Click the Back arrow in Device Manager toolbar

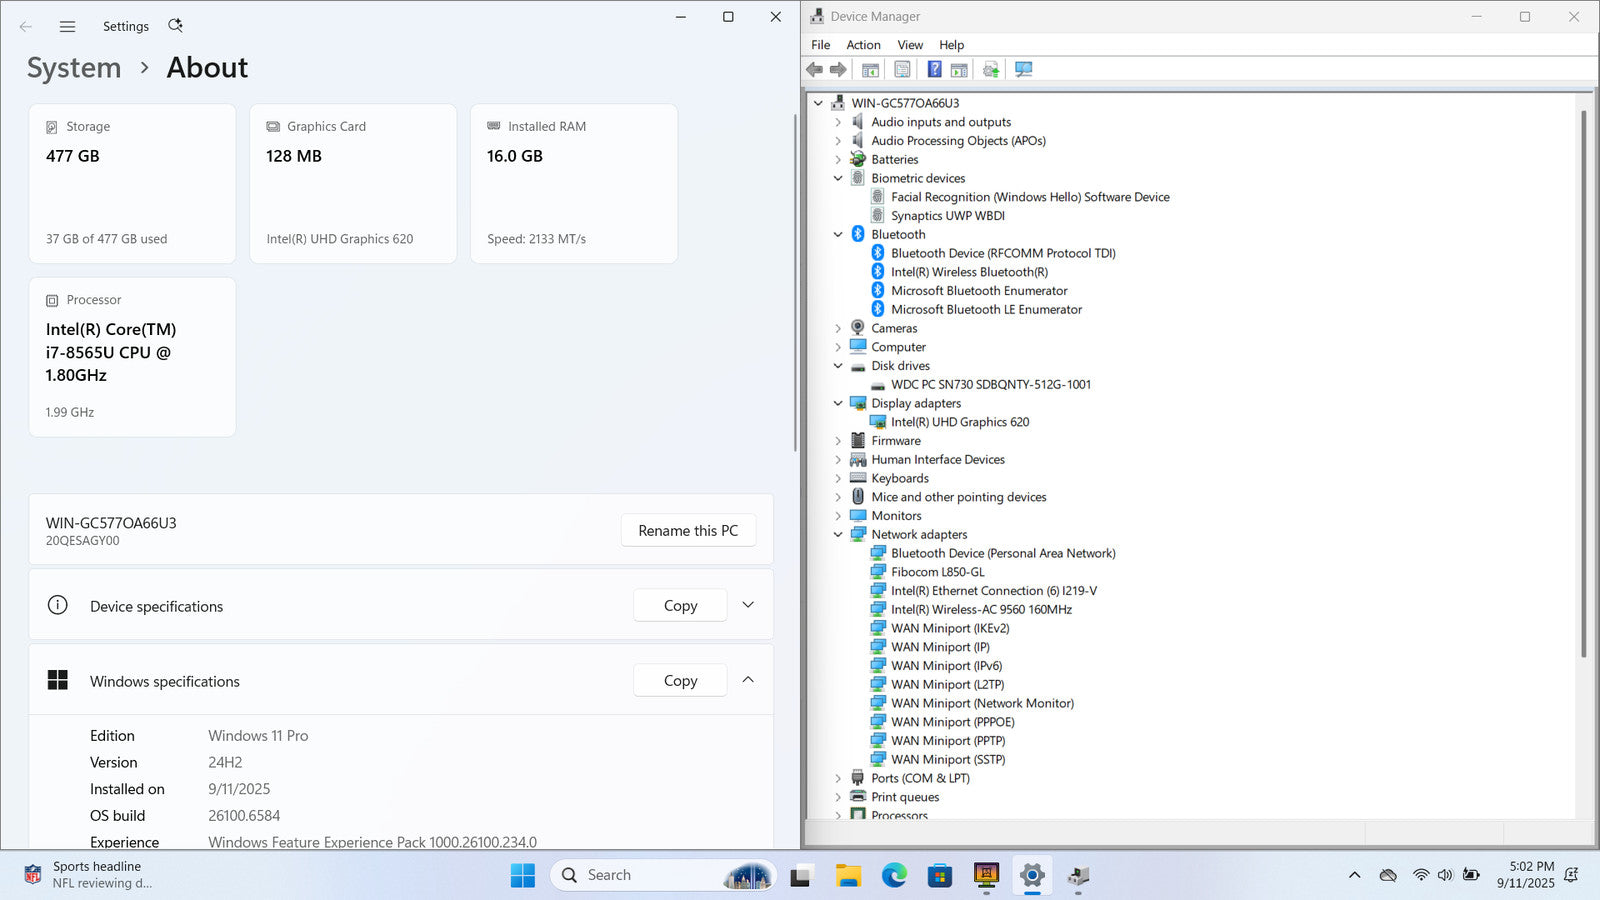point(815,69)
